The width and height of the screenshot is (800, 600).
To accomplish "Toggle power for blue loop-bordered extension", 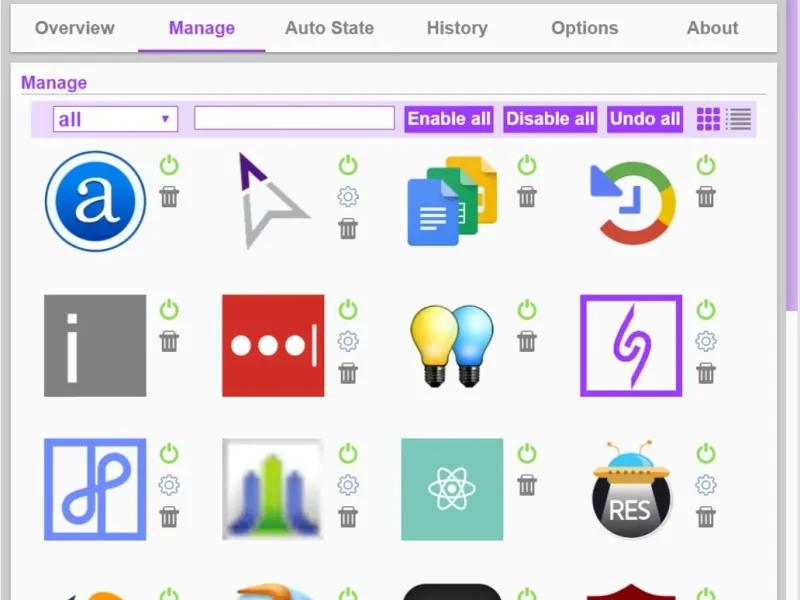I will (169, 454).
